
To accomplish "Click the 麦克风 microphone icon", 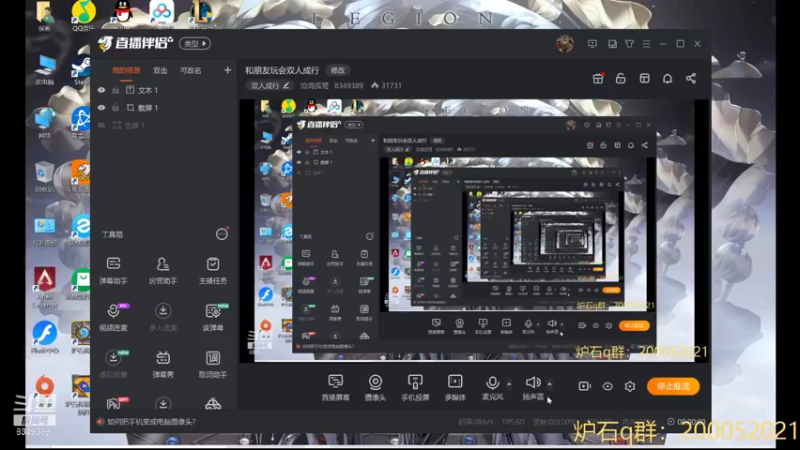I will [492, 383].
